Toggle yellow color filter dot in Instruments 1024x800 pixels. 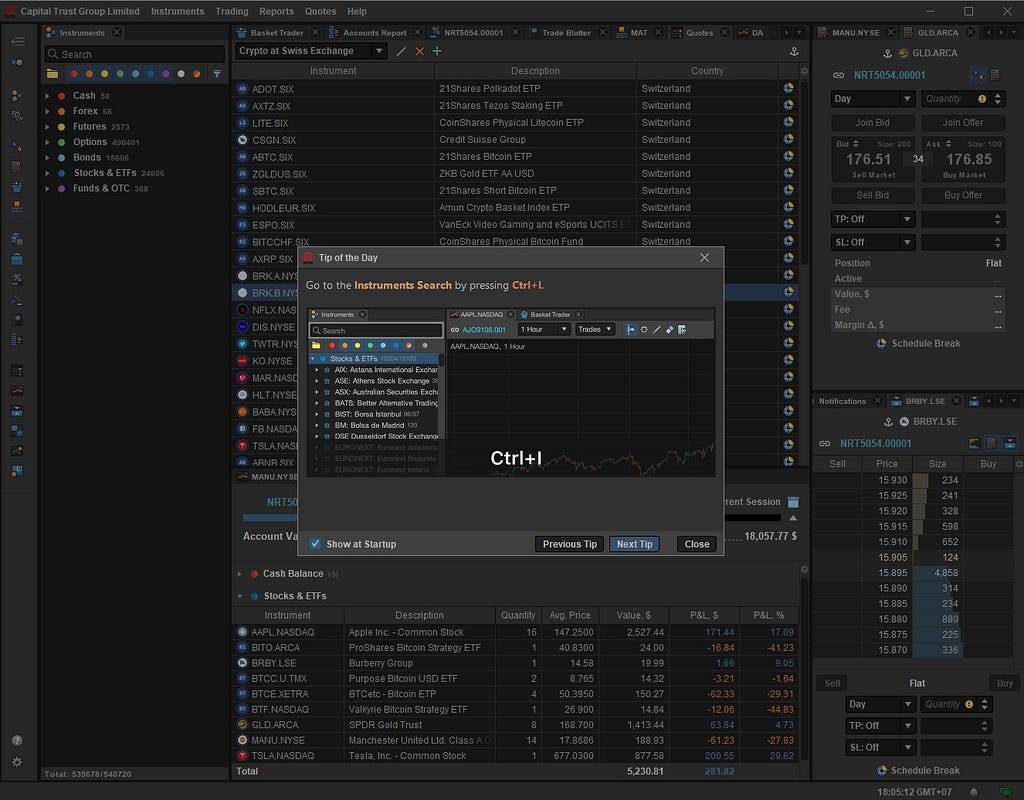tap(104, 74)
